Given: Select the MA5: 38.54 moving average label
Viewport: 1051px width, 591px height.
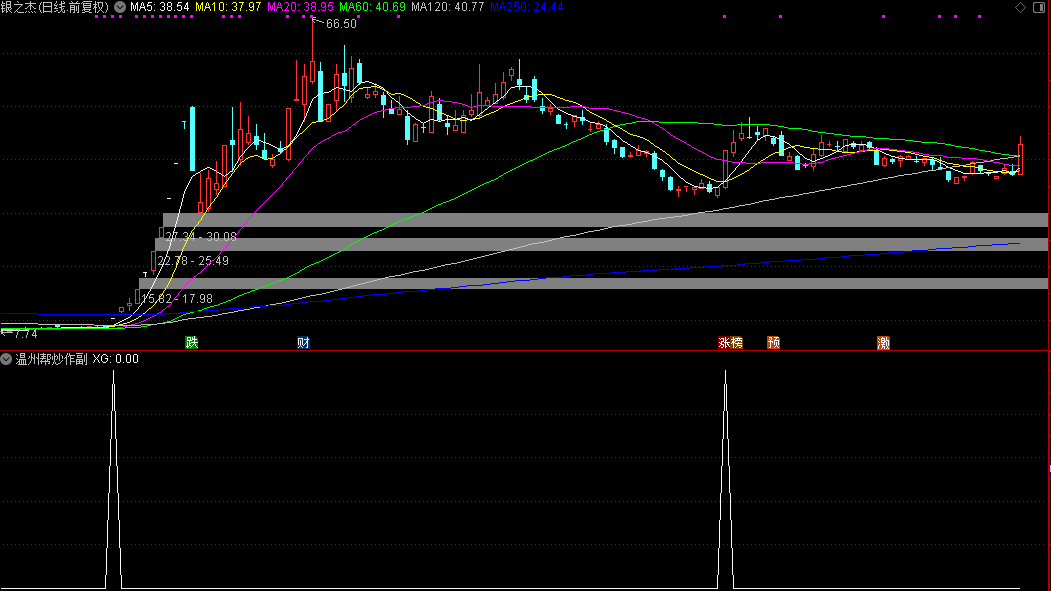Looking at the screenshot, I should tap(160, 7).
